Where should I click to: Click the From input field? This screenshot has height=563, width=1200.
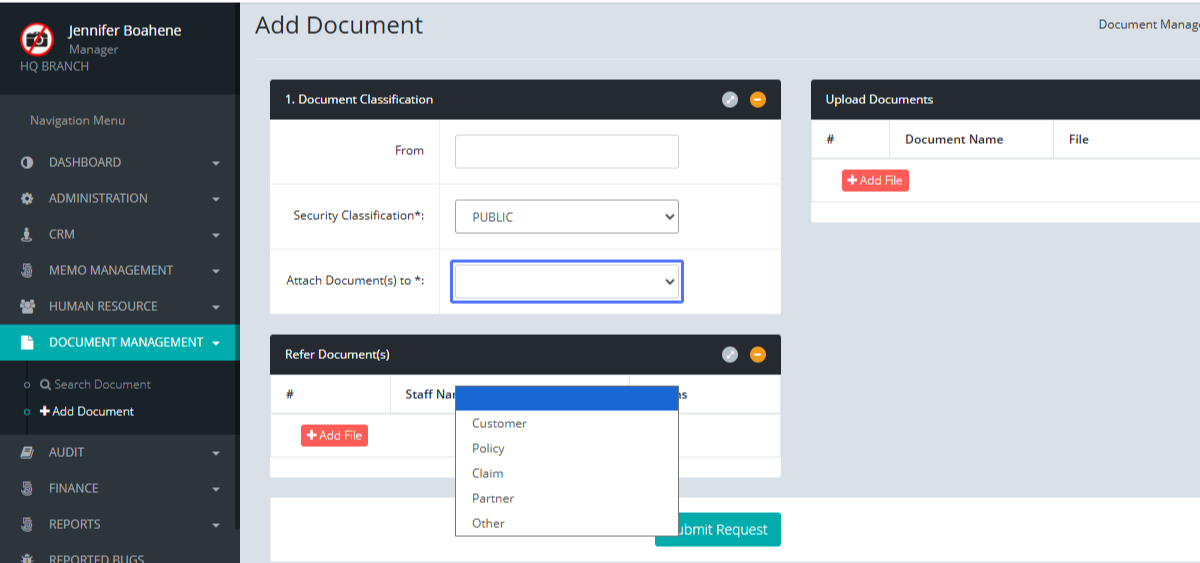coord(566,152)
